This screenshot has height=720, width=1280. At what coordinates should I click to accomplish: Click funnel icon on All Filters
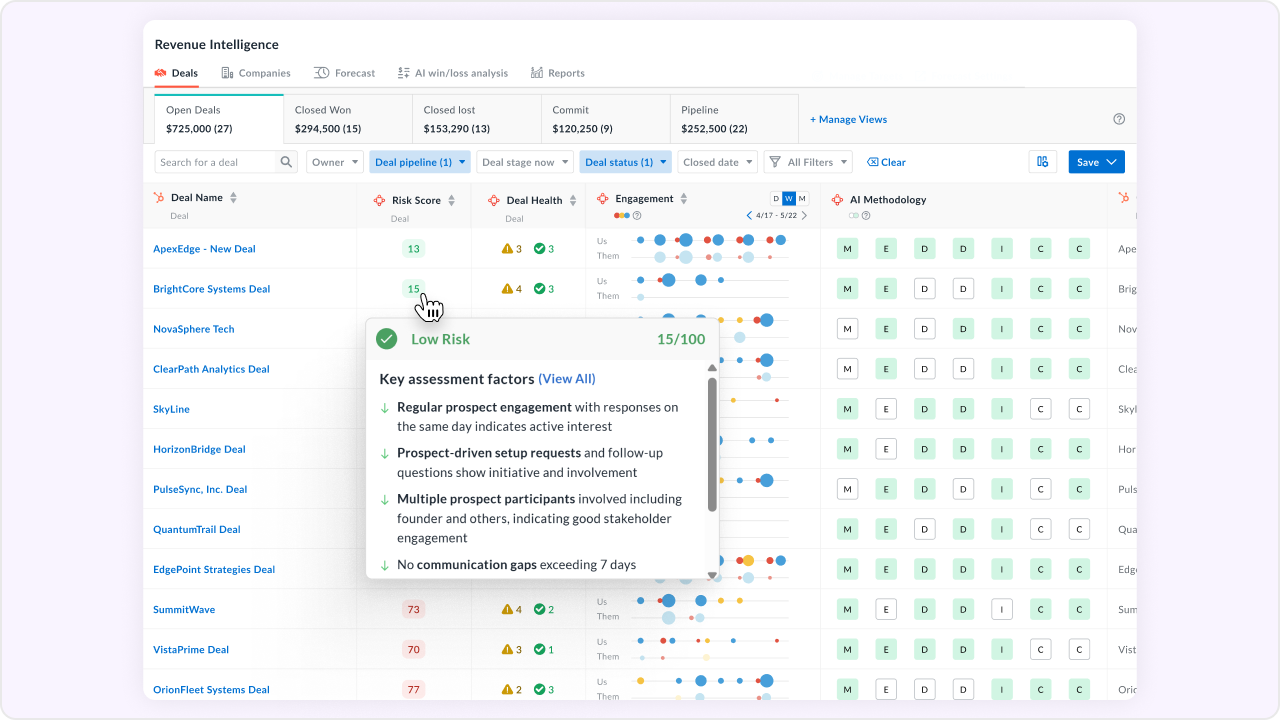[775, 162]
